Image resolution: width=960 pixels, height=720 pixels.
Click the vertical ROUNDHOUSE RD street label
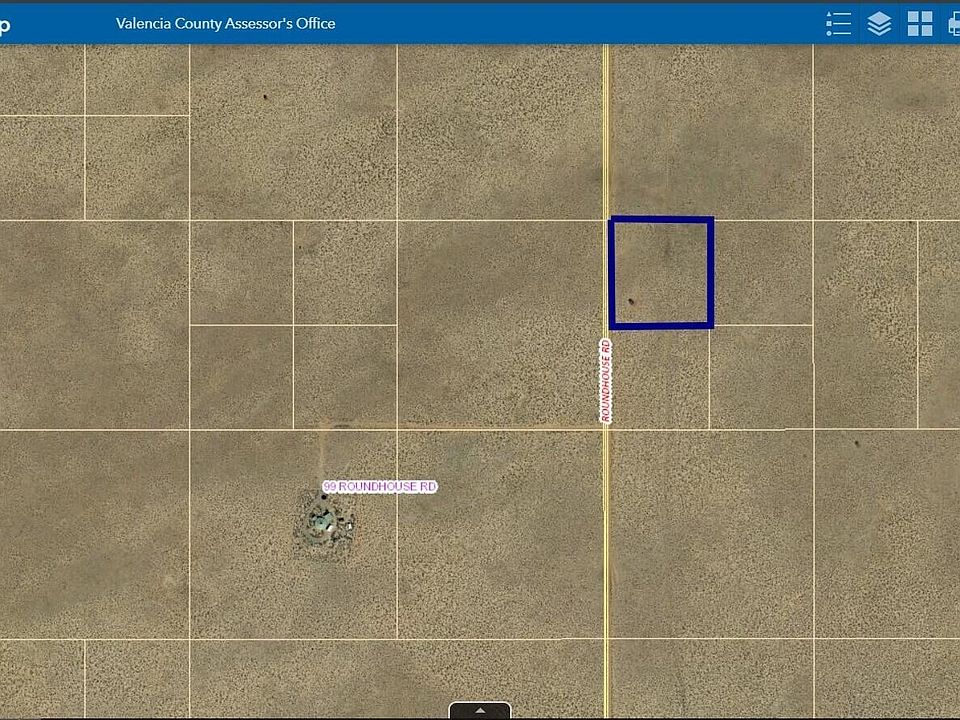click(606, 380)
